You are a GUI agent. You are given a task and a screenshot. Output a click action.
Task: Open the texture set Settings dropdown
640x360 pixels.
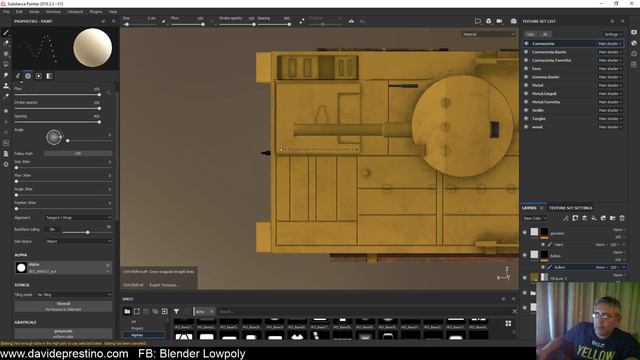click(x=613, y=34)
